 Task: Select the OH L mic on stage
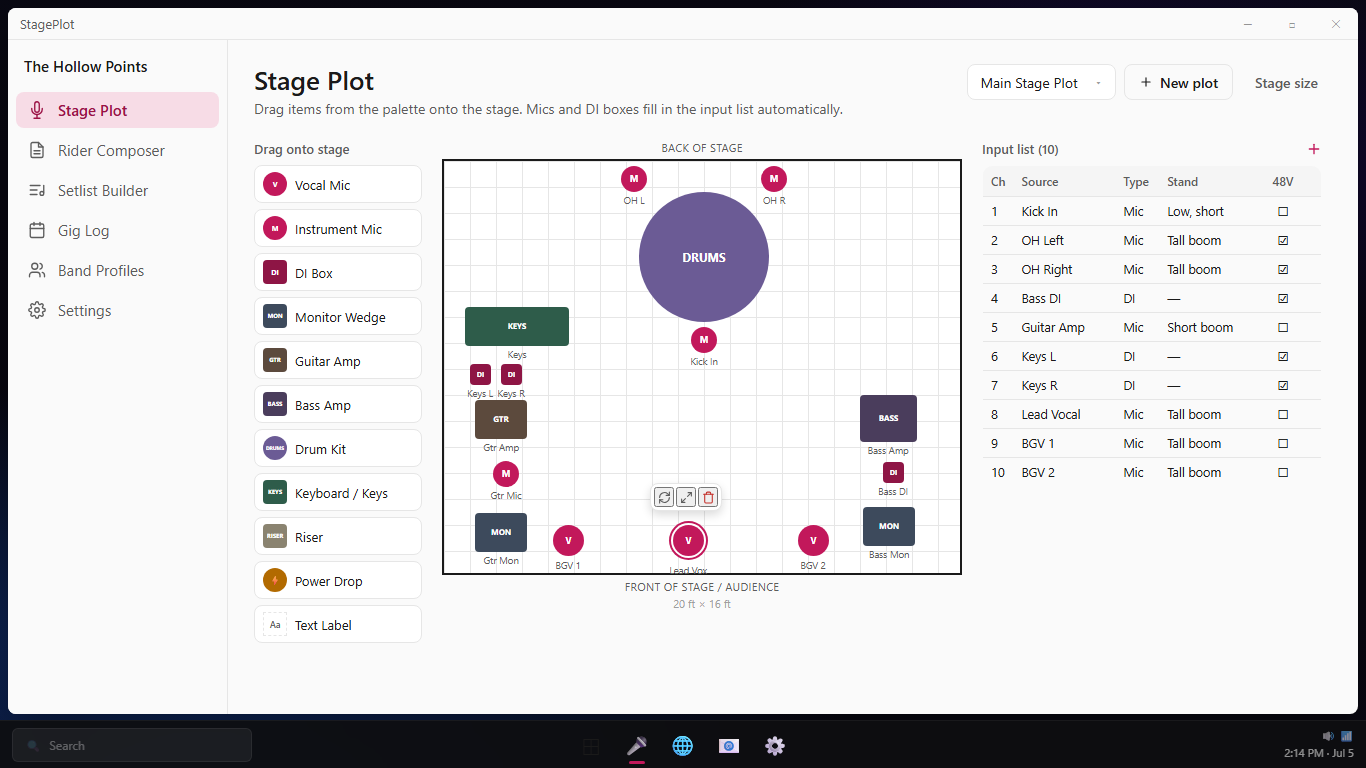pyautogui.click(x=634, y=179)
